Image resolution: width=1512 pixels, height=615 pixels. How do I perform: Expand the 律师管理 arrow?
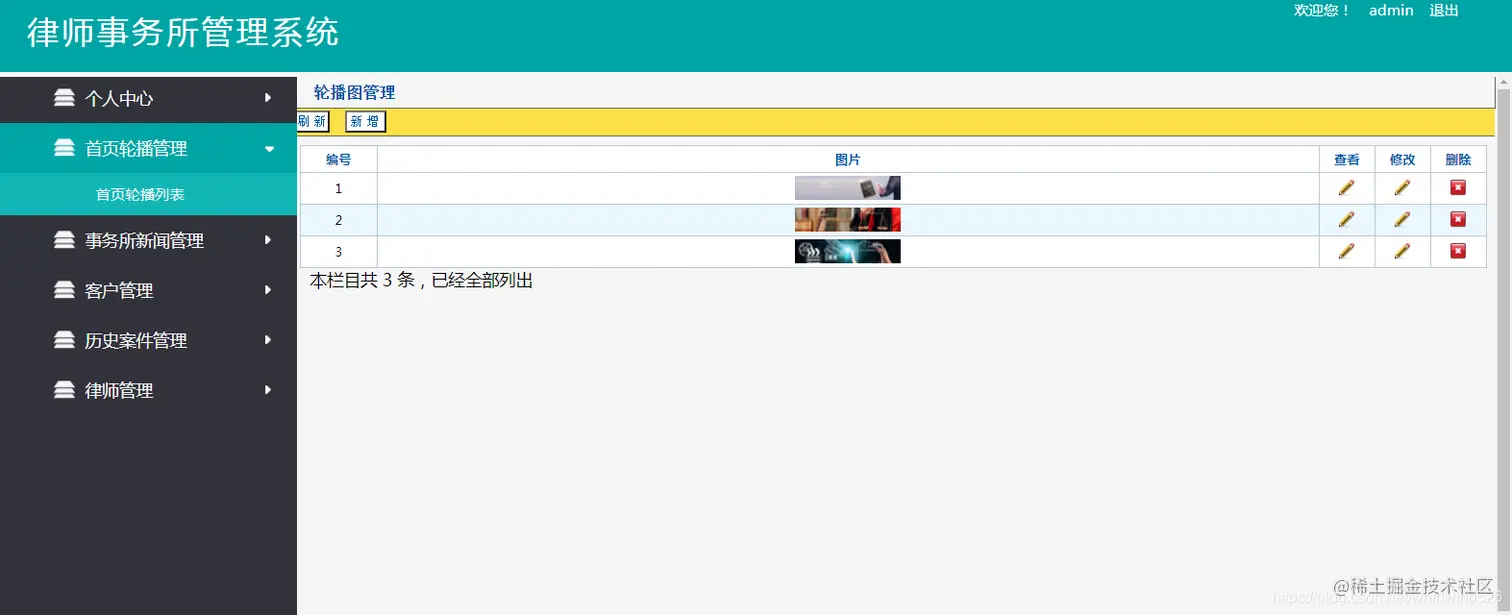coord(268,390)
